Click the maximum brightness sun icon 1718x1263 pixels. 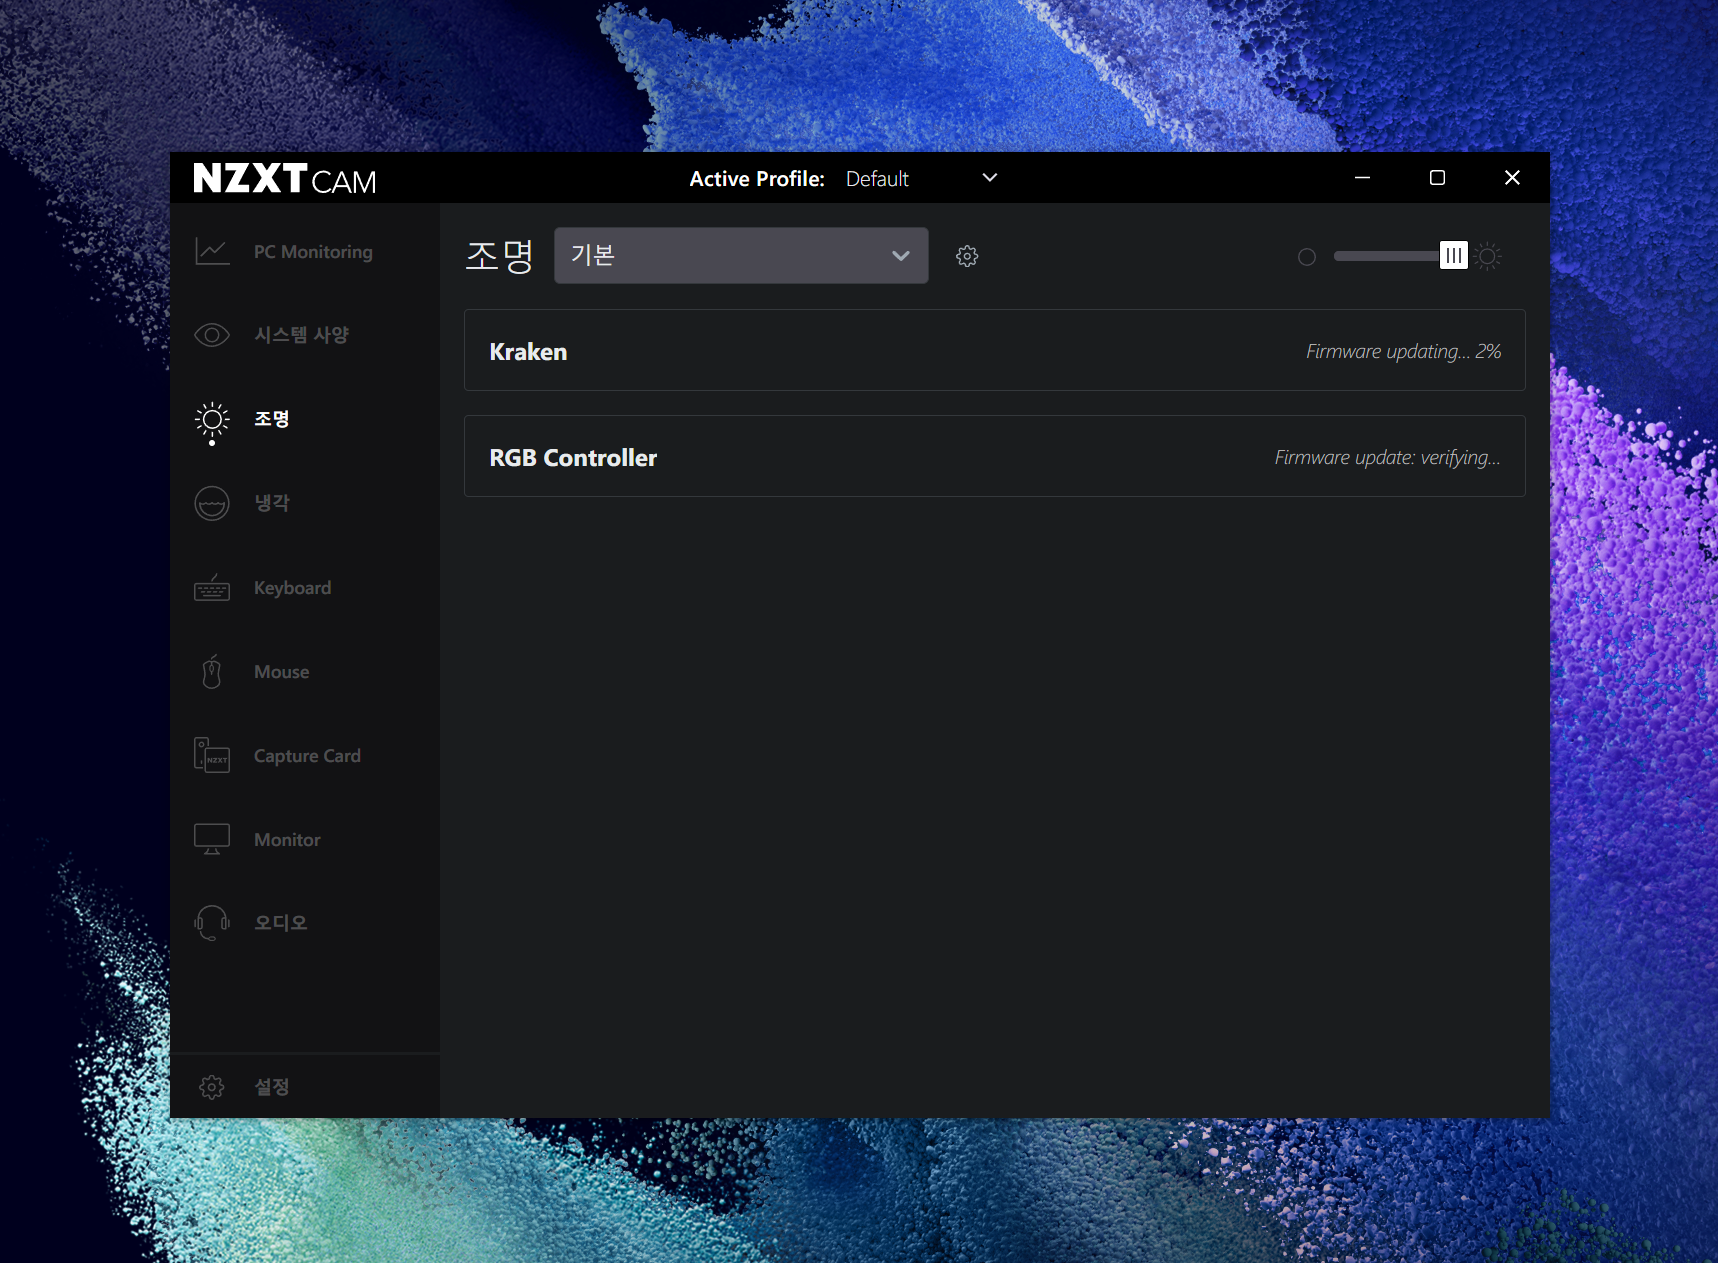[x=1488, y=257]
